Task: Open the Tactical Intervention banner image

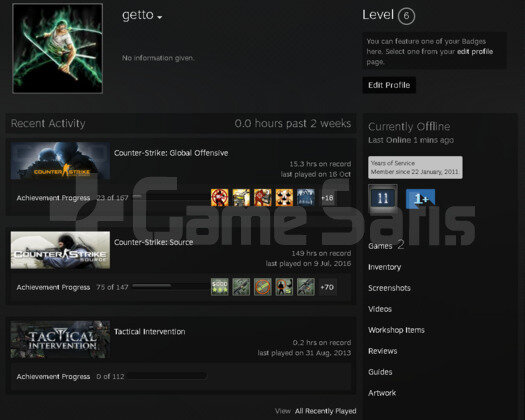Action: coord(60,340)
